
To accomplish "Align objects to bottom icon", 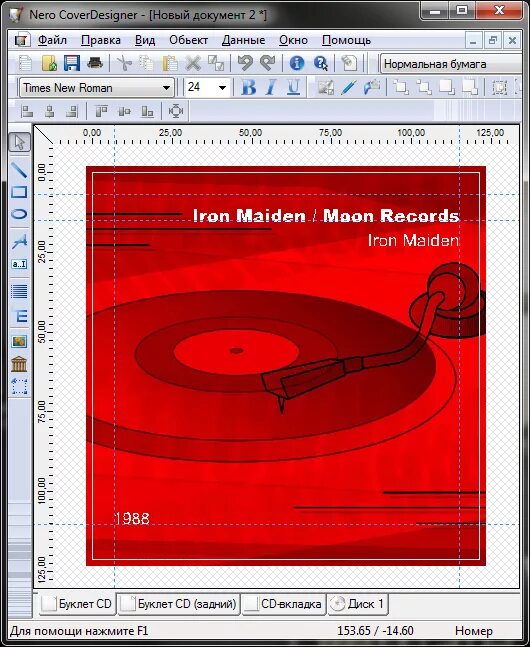I will point(147,111).
